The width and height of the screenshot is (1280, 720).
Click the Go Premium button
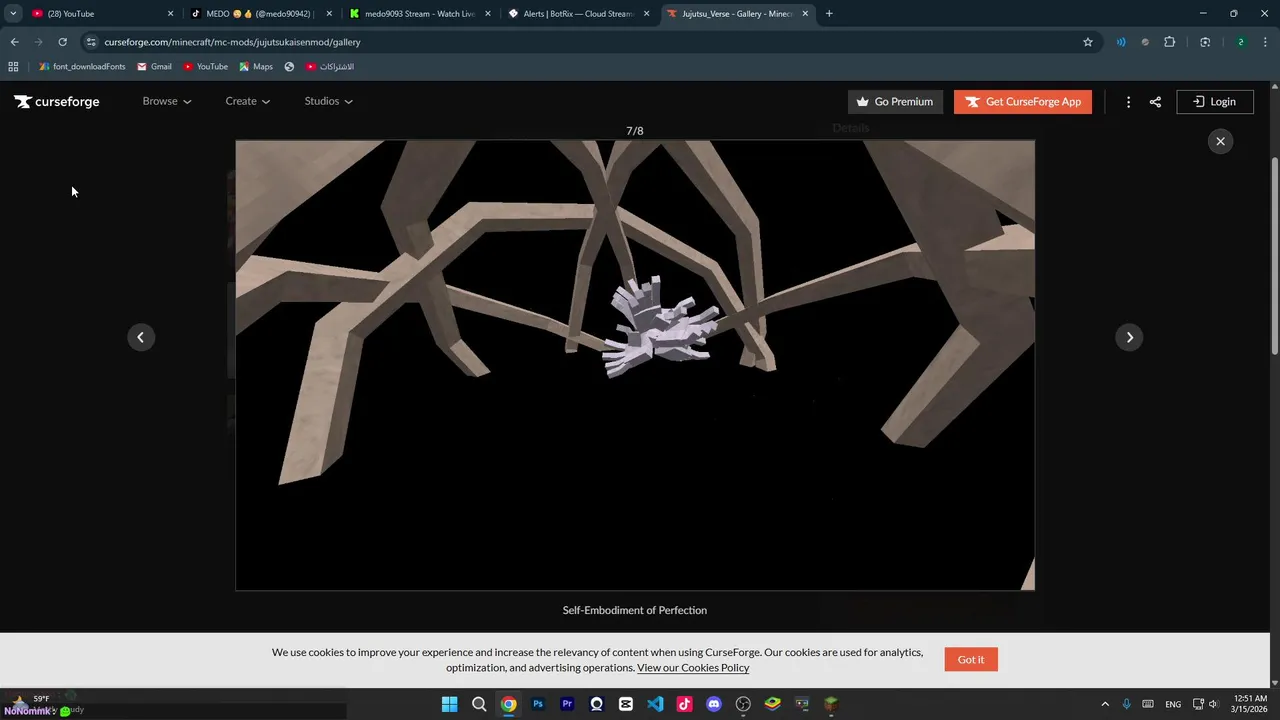[x=895, y=102]
